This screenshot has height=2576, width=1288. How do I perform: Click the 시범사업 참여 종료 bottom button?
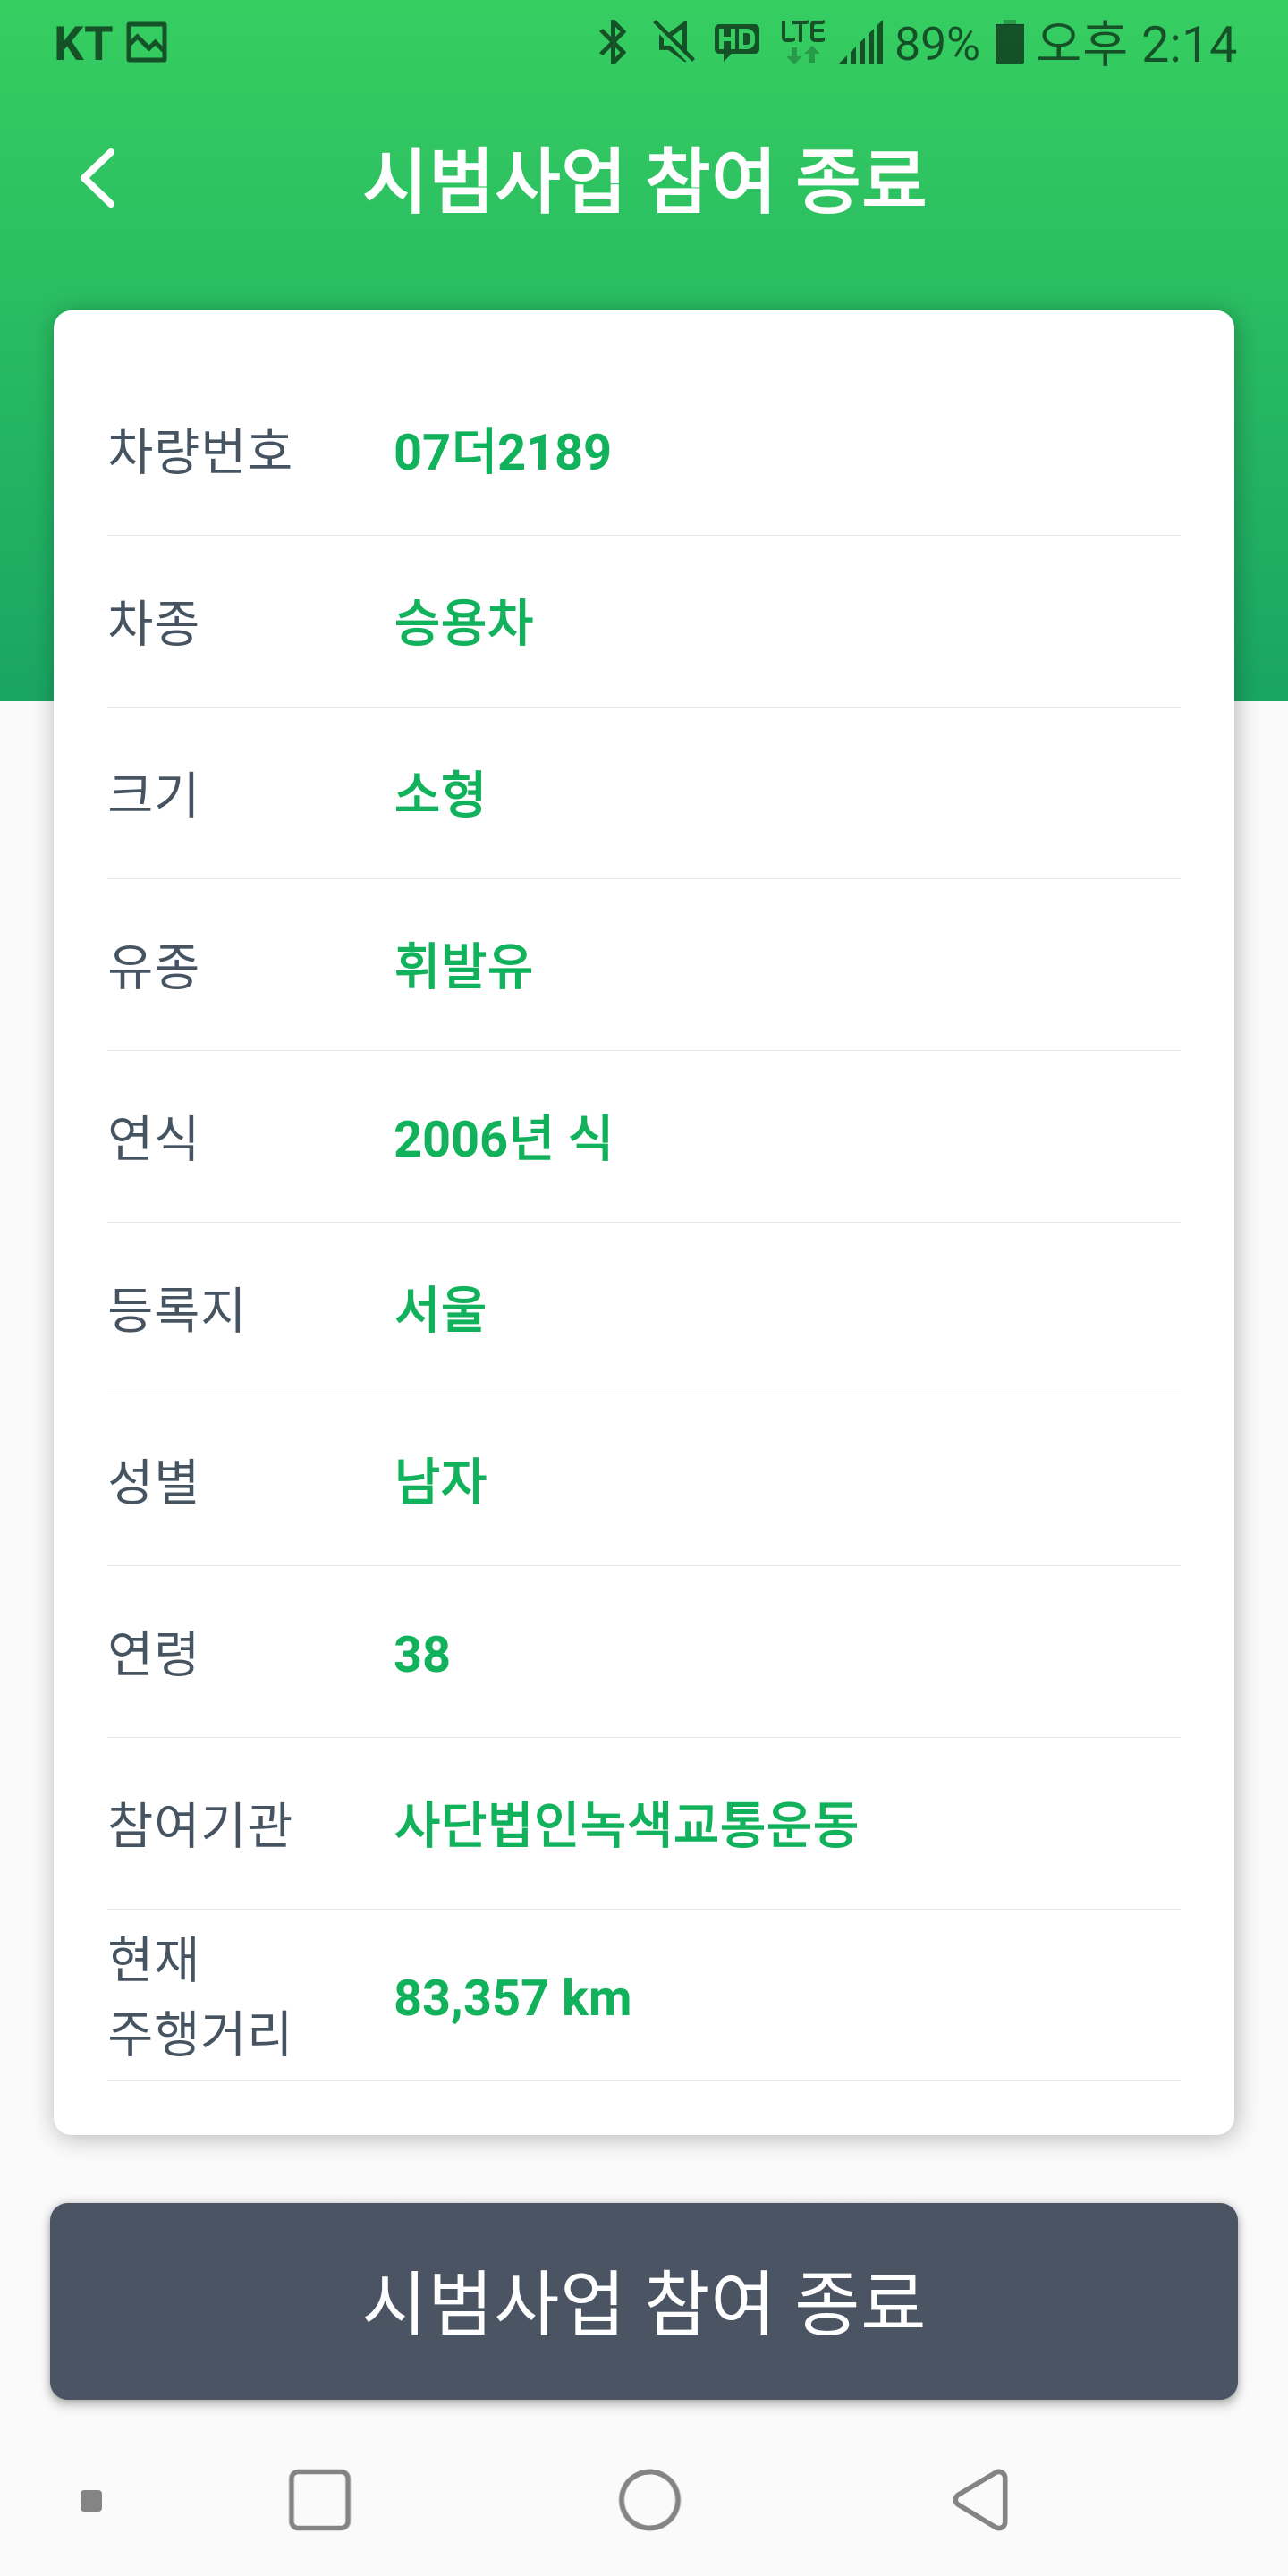click(644, 2301)
